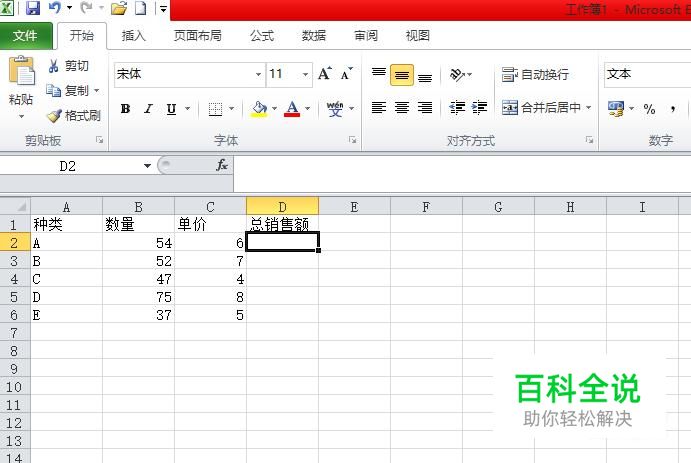Select row 2 header

15,242
